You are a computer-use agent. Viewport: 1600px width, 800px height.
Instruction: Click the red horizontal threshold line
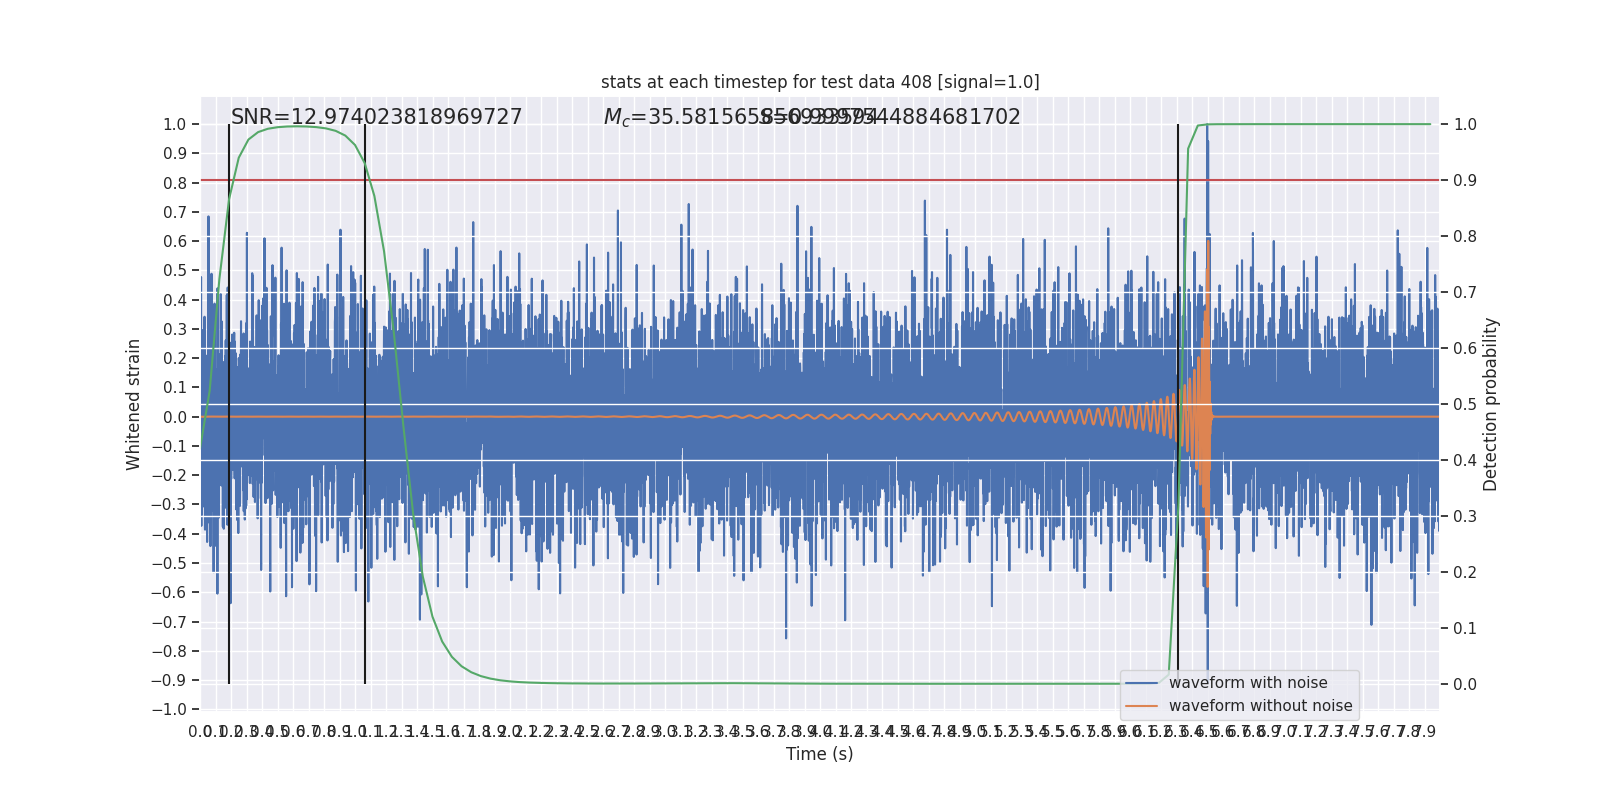[820, 180]
